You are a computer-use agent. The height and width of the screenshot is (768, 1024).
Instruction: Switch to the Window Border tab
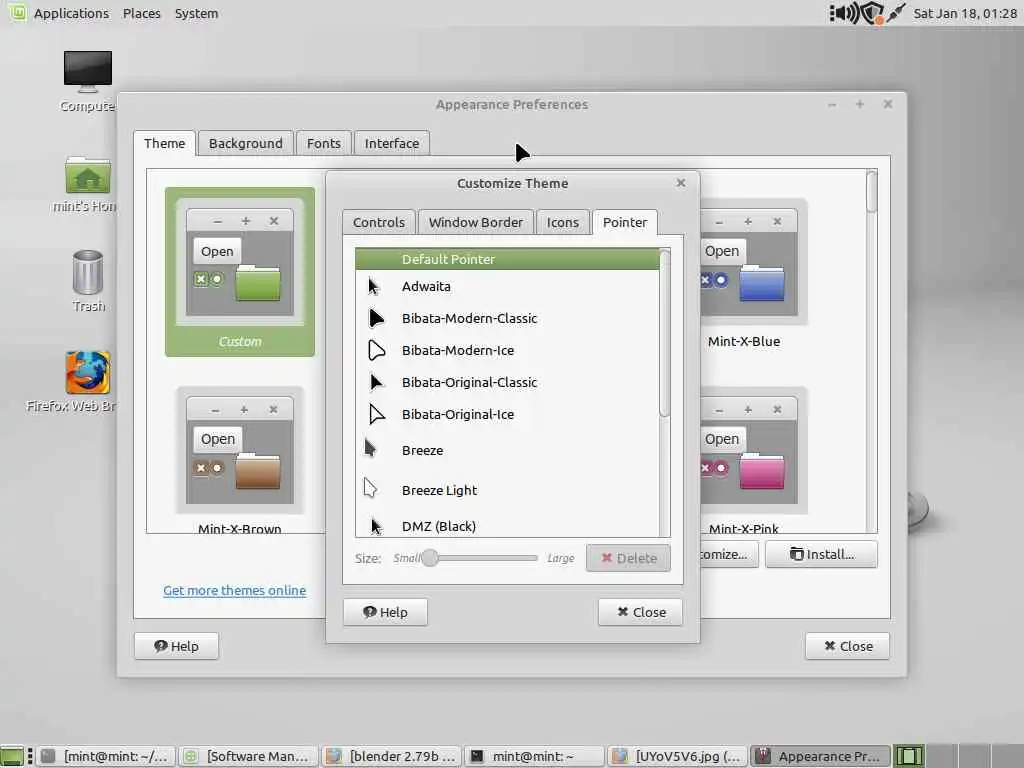point(475,222)
